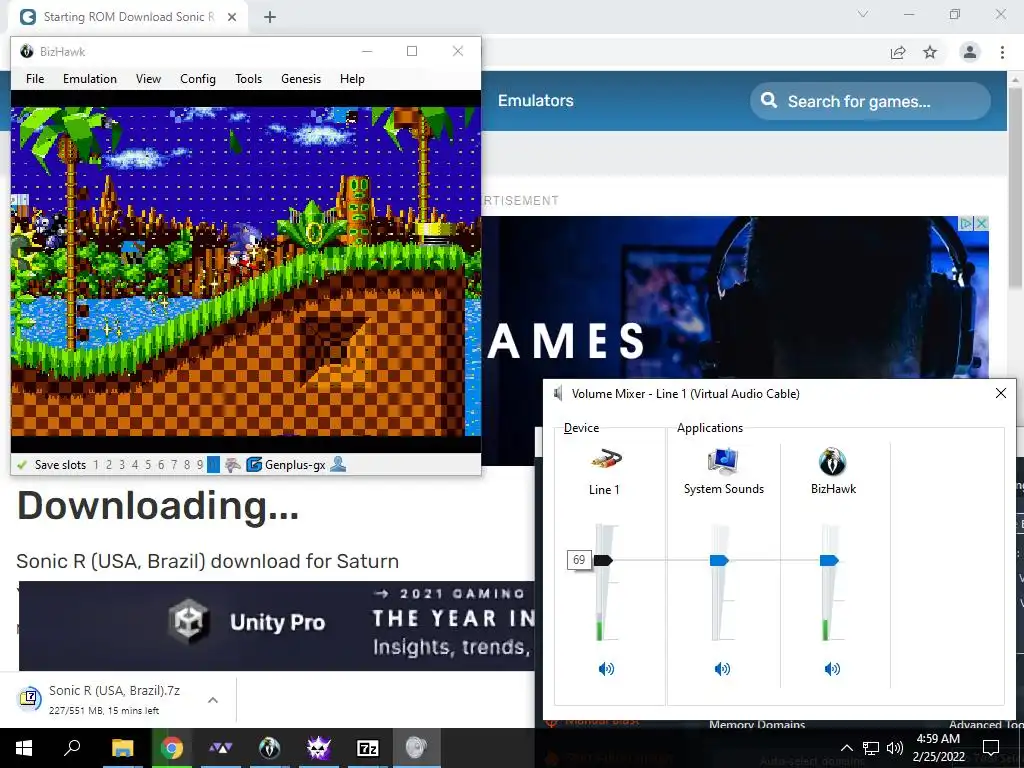
Task: Select save slot 3 in BizHawk
Action: point(122,465)
